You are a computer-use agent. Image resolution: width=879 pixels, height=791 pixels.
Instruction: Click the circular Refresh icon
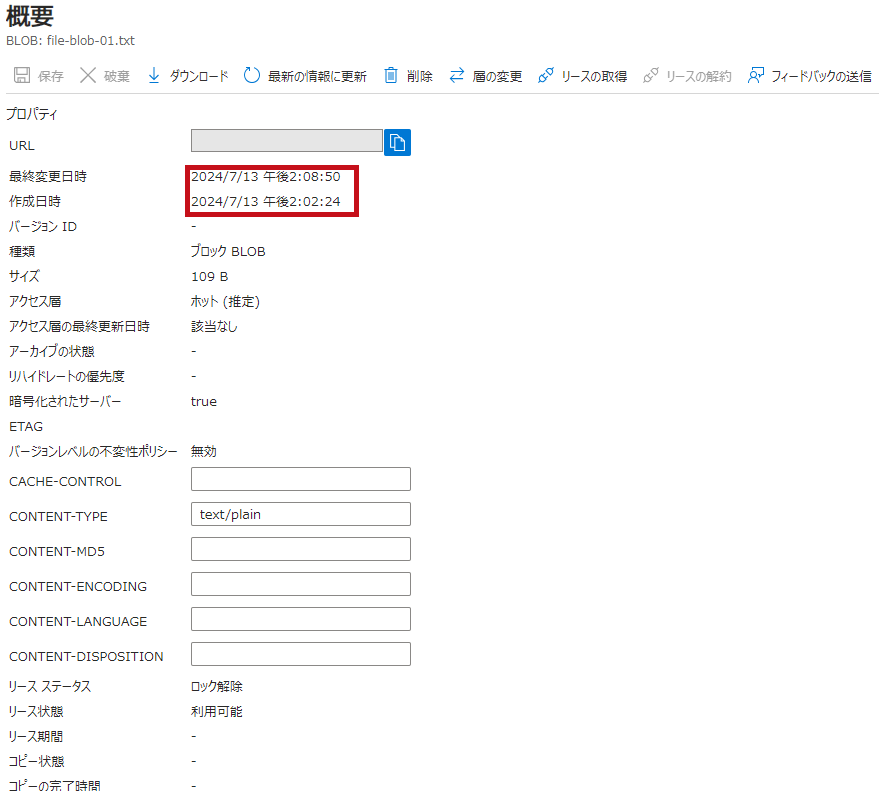[x=252, y=75]
